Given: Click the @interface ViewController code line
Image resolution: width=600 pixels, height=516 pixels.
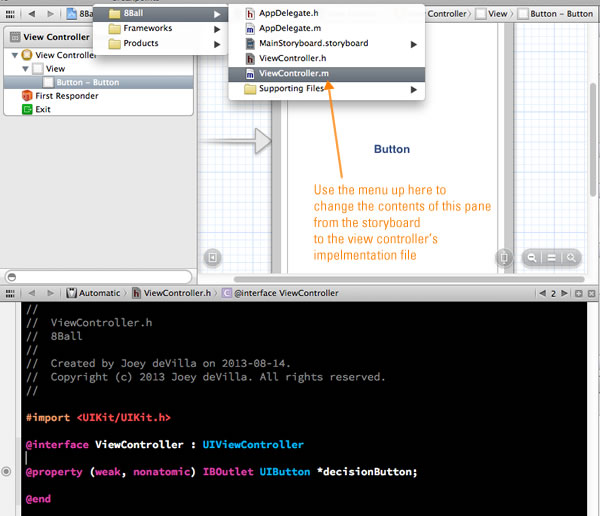Looking at the screenshot, I should 165,445.
